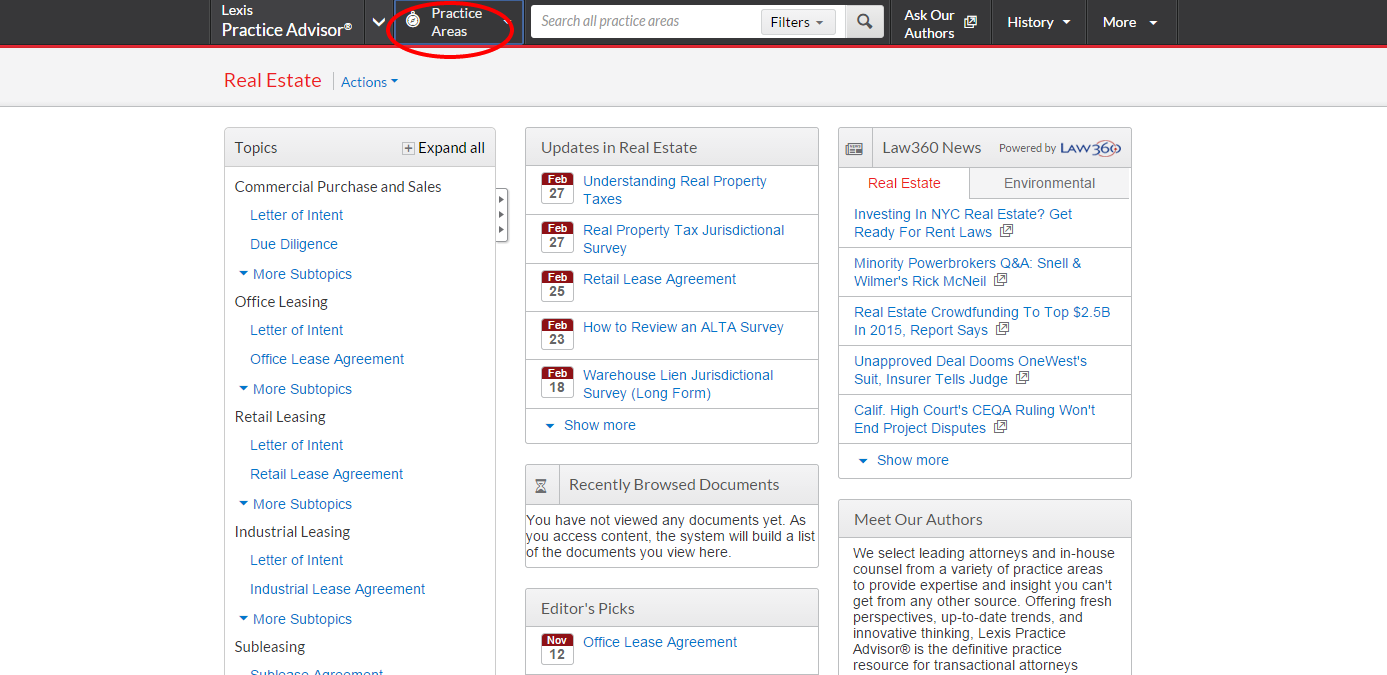Click the plus icon for Expand all

click(x=408, y=148)
